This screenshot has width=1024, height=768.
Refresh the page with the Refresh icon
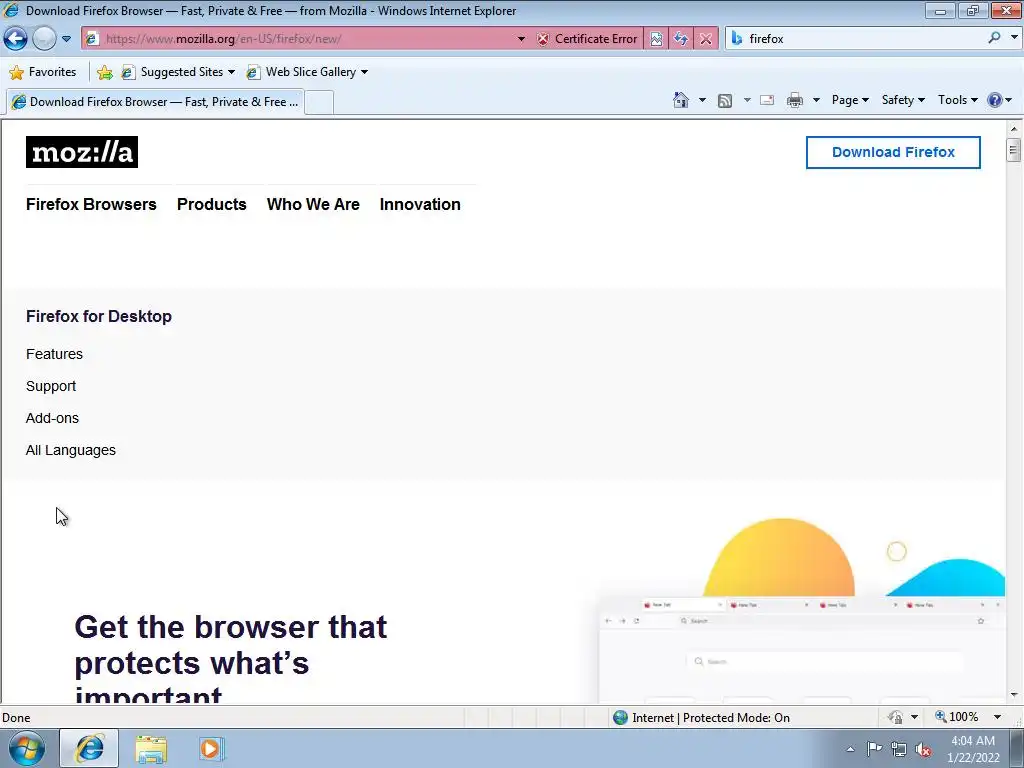(x=681, y=39)
